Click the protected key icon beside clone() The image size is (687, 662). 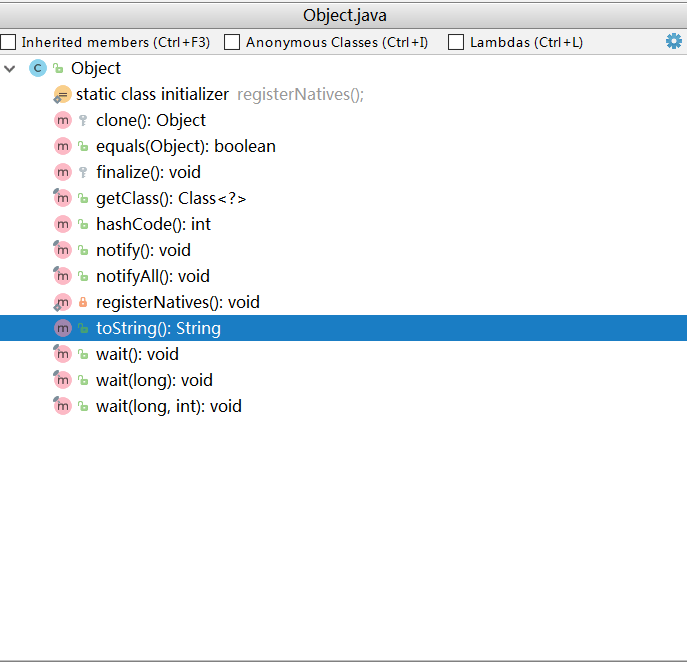83,120
